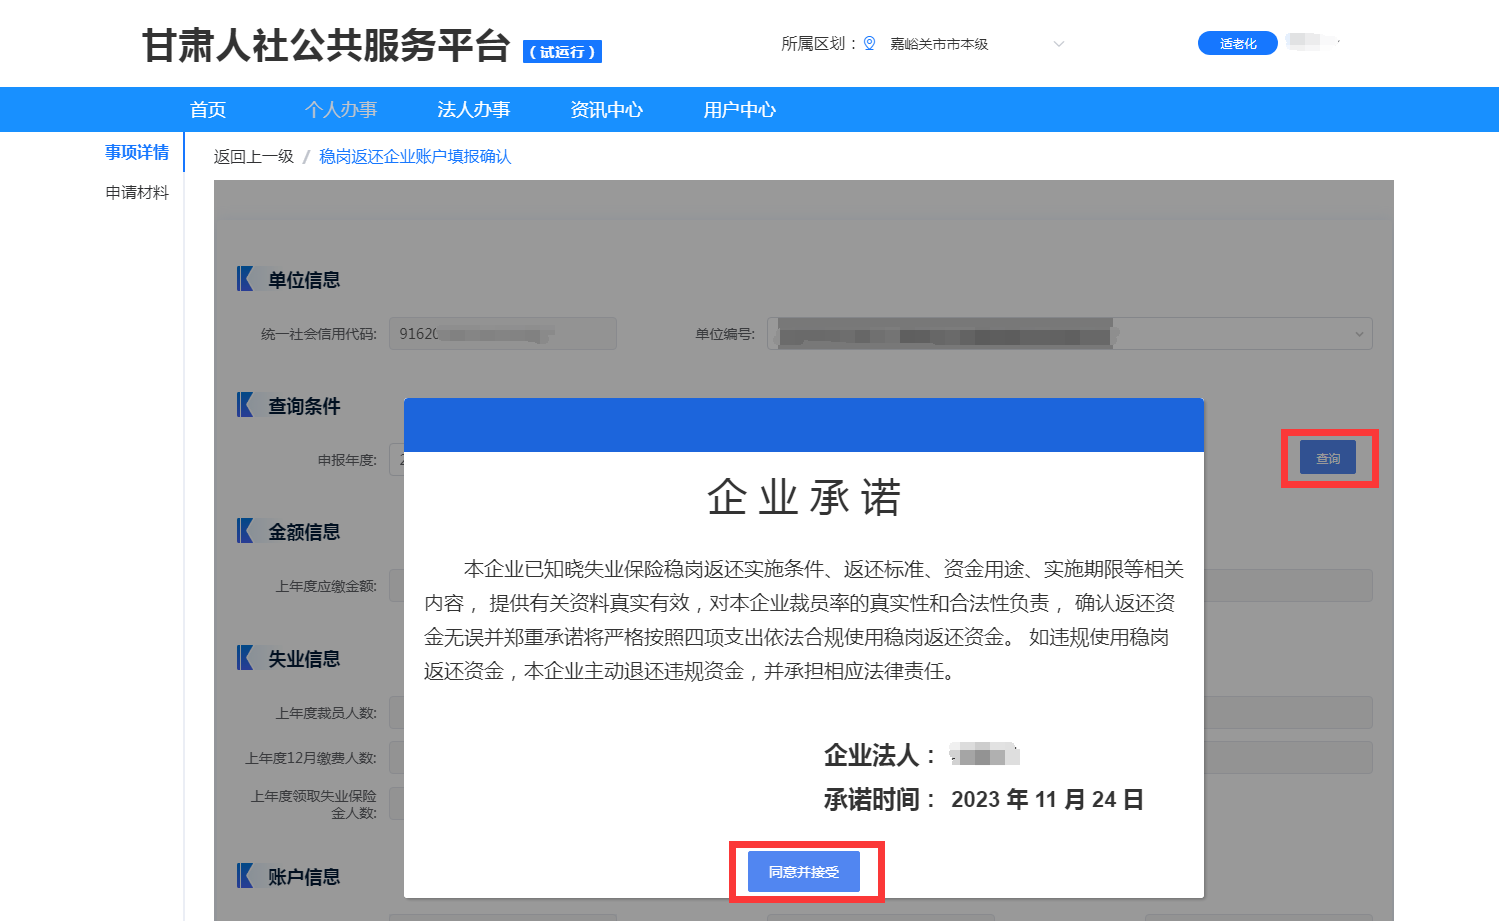Click the 查询 button

coord(1327,458)
